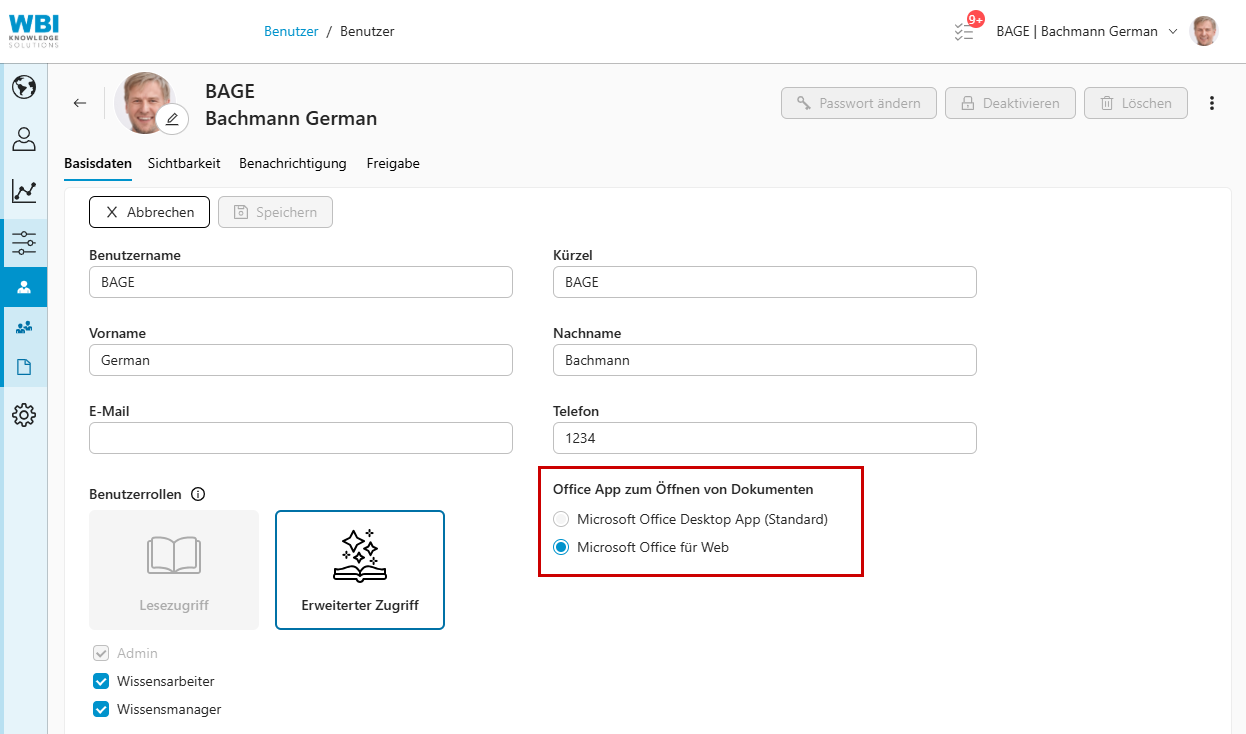Enable Microsoft Office Desktop App option
The width and height of the screenshot is (1246, 734).
(561, 519)
